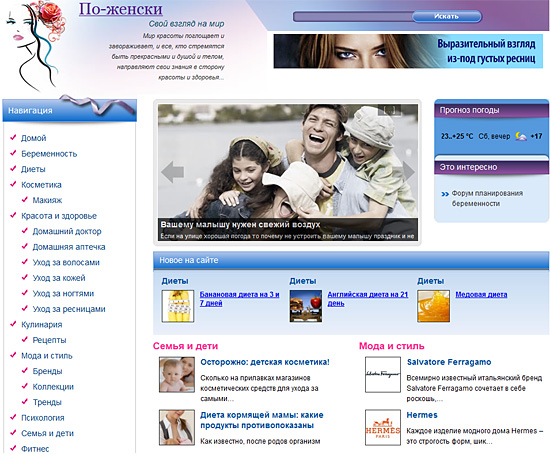The height and width of the screenshot is (454, 550).
Task: Open Рецепты subsection
Action: point(49,340)
